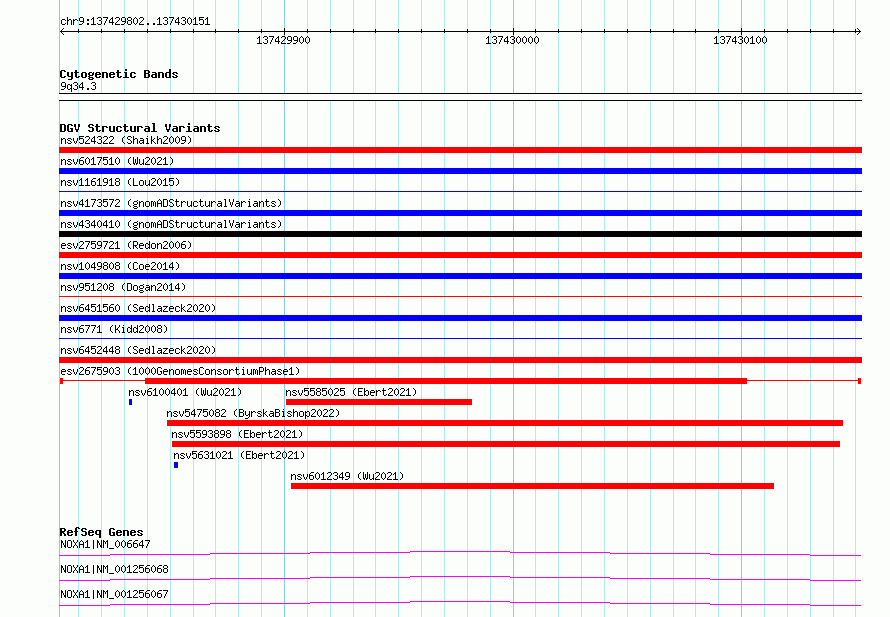Click the red bar under nsv5475082
Viewport: 890px width, 617px height.
click(505, 423)
